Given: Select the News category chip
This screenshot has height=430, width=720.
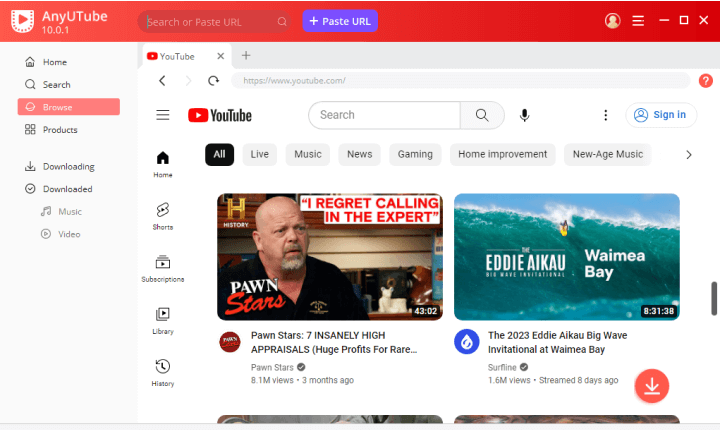Looking at the screenshot, I should [x=360, y=154].
